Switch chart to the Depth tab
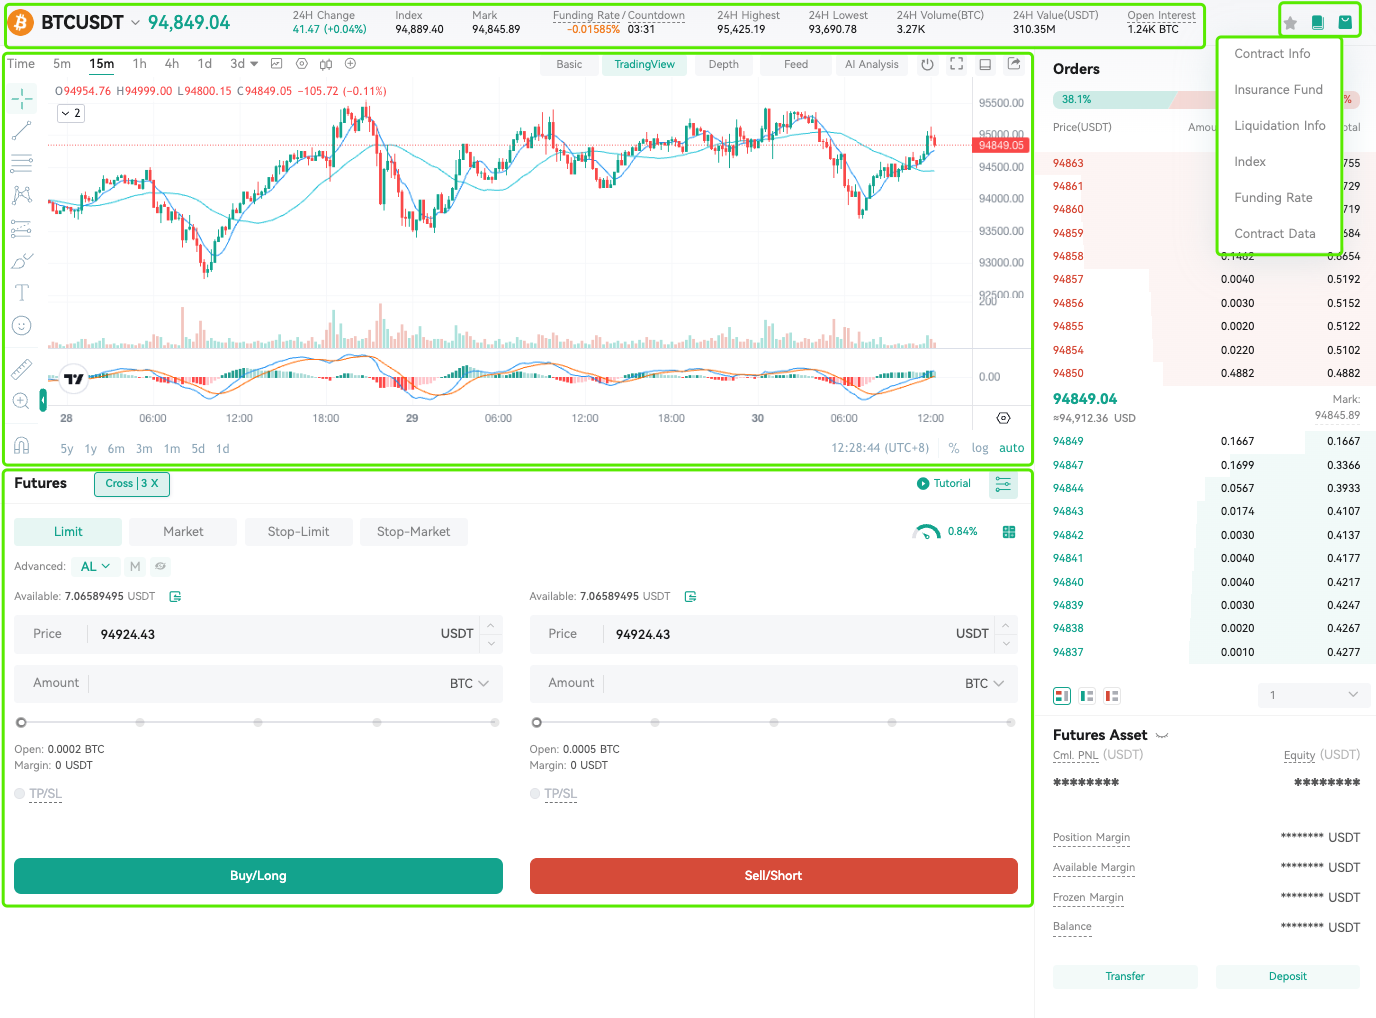This screenshot has height=1018, width=1376. tap(723, 65)
